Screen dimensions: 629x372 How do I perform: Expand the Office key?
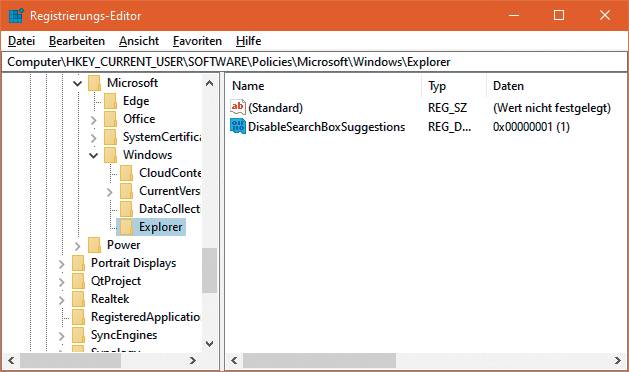click(x=93, y=120)
